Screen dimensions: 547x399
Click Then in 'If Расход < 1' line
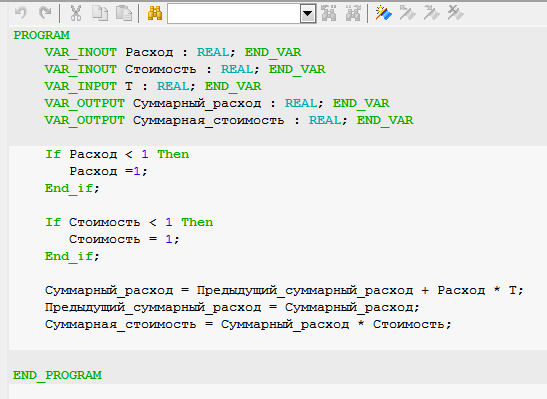pos(173,154)
